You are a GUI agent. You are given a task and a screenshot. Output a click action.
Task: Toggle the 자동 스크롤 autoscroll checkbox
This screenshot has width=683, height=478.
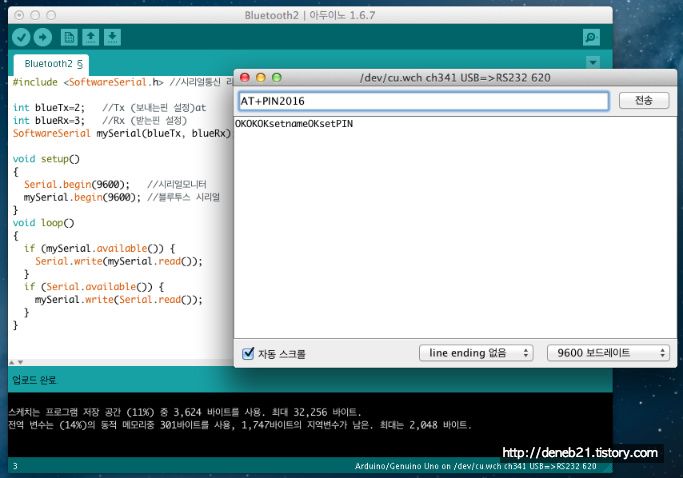(248, 353)
